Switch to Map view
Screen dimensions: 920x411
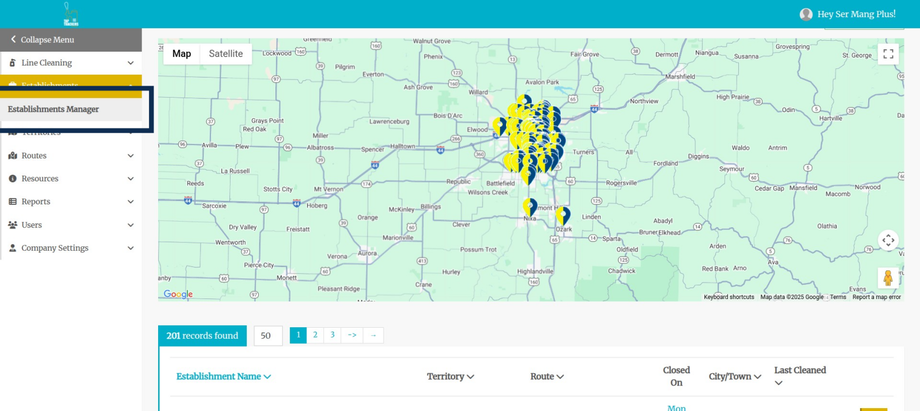[x=182, y=54]
